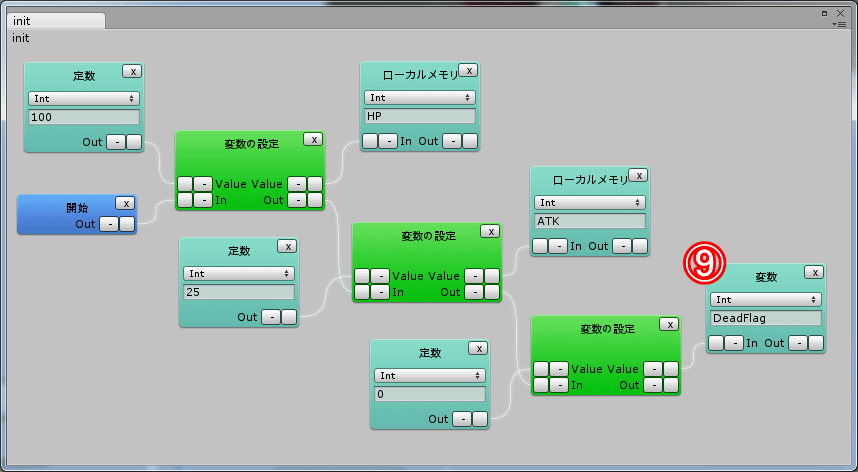Click the blank Out port on constant 25 node
858x472 pixels.
click(x=288, y=317)
